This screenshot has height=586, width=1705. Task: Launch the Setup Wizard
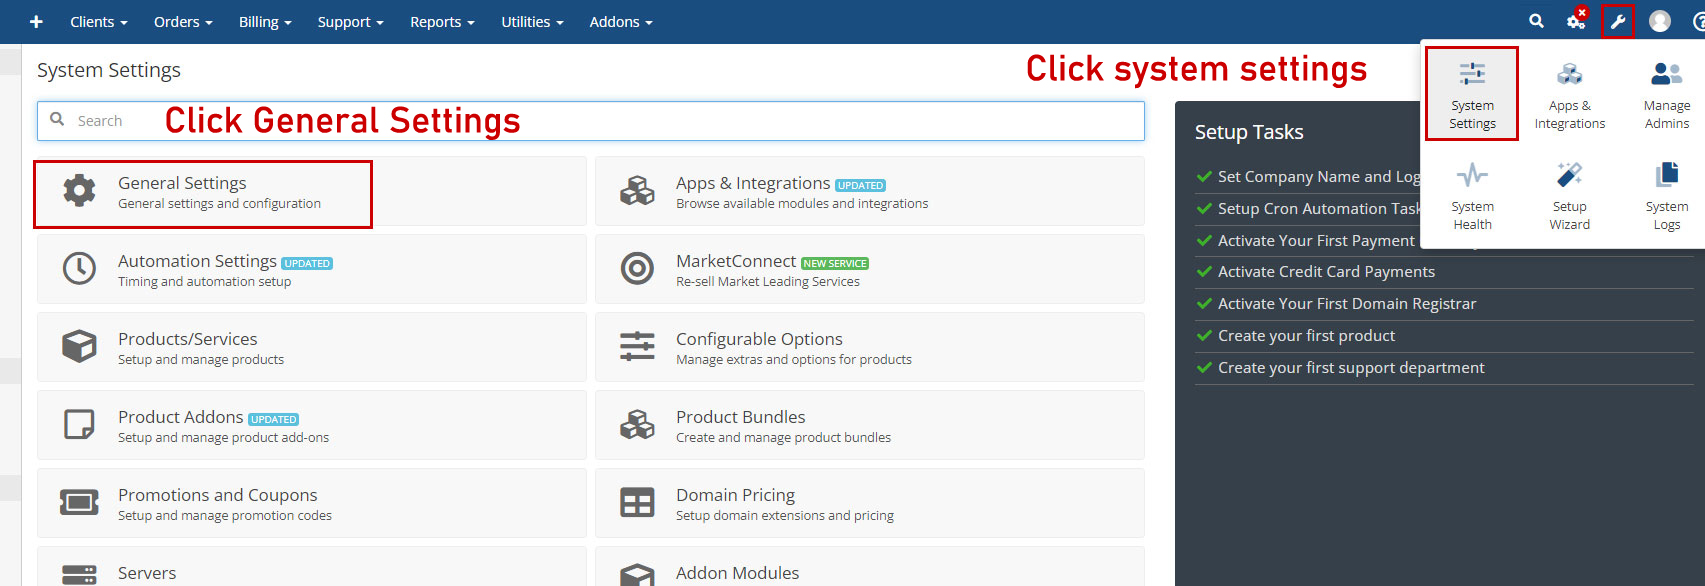1569,195
